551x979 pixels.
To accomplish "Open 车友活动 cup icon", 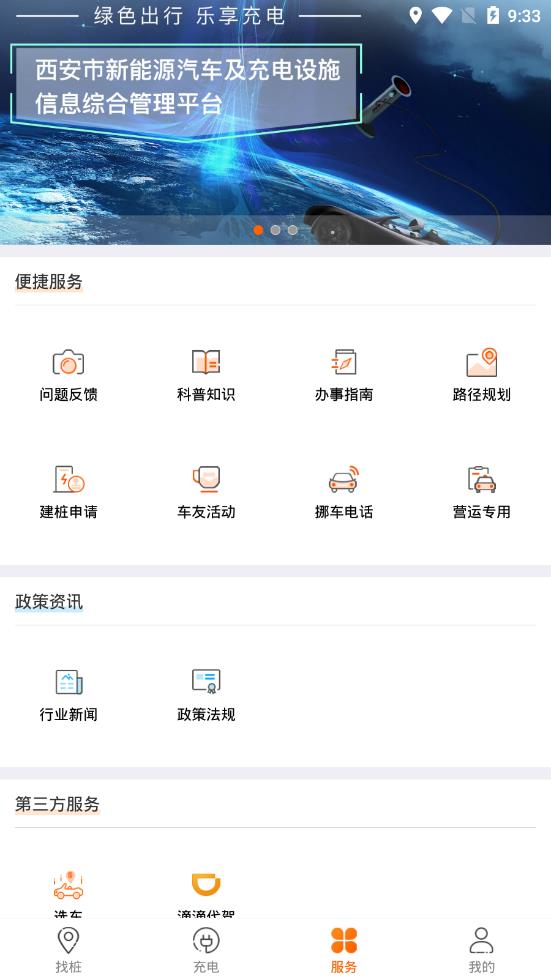I will tap(206, 480).
